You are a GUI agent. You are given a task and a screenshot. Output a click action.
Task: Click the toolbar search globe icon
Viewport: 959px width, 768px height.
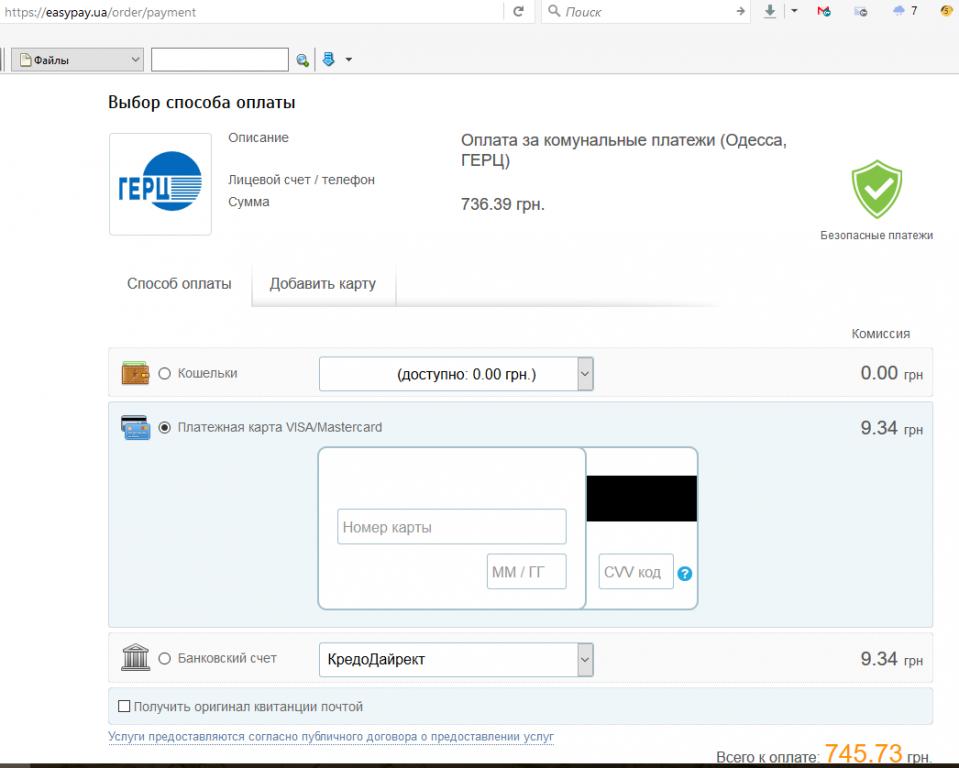[303, 60]
